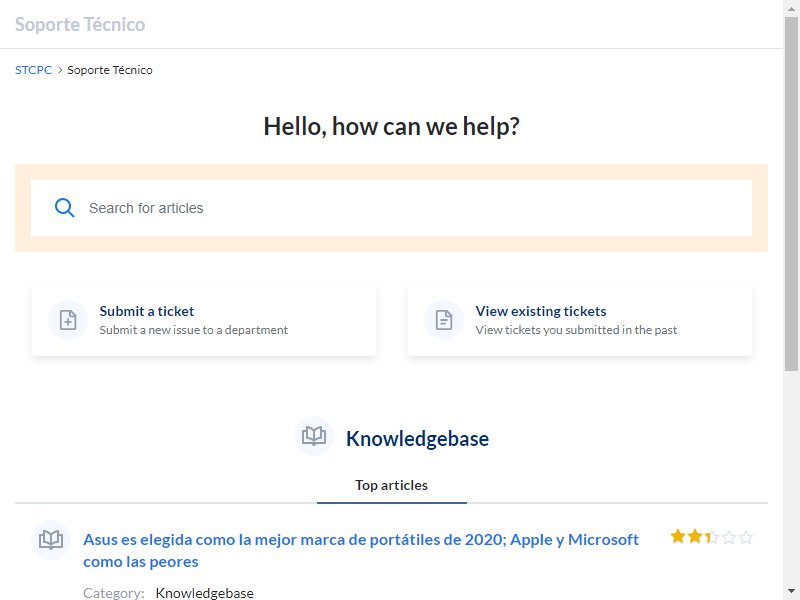Image resolution: width=800 pixels, height=600 pixels.
Task: Open the STCPC breadcrumb link
Action: [x=33, y=70]
